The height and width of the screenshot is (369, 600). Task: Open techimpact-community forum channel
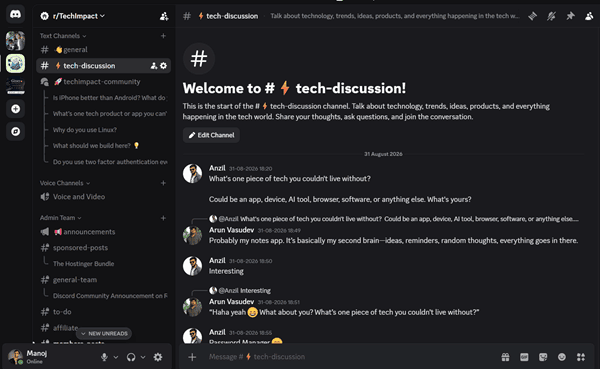tap(103, 82)
